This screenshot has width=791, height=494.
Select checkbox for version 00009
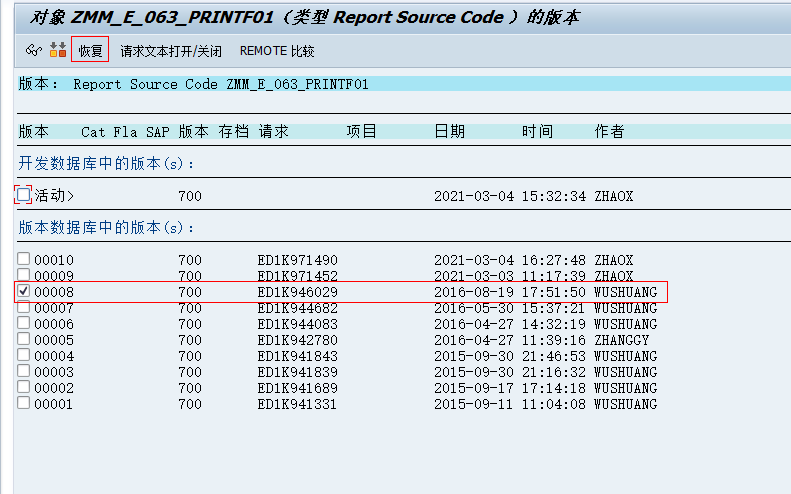[x=23, y=275]
